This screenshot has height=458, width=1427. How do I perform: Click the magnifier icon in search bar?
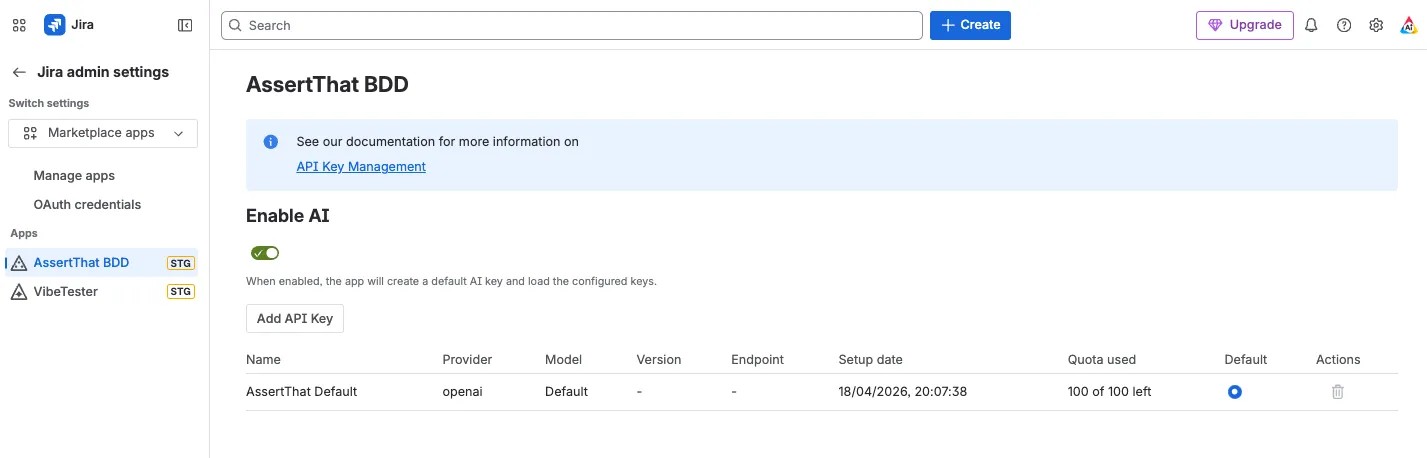click(236, 25)
